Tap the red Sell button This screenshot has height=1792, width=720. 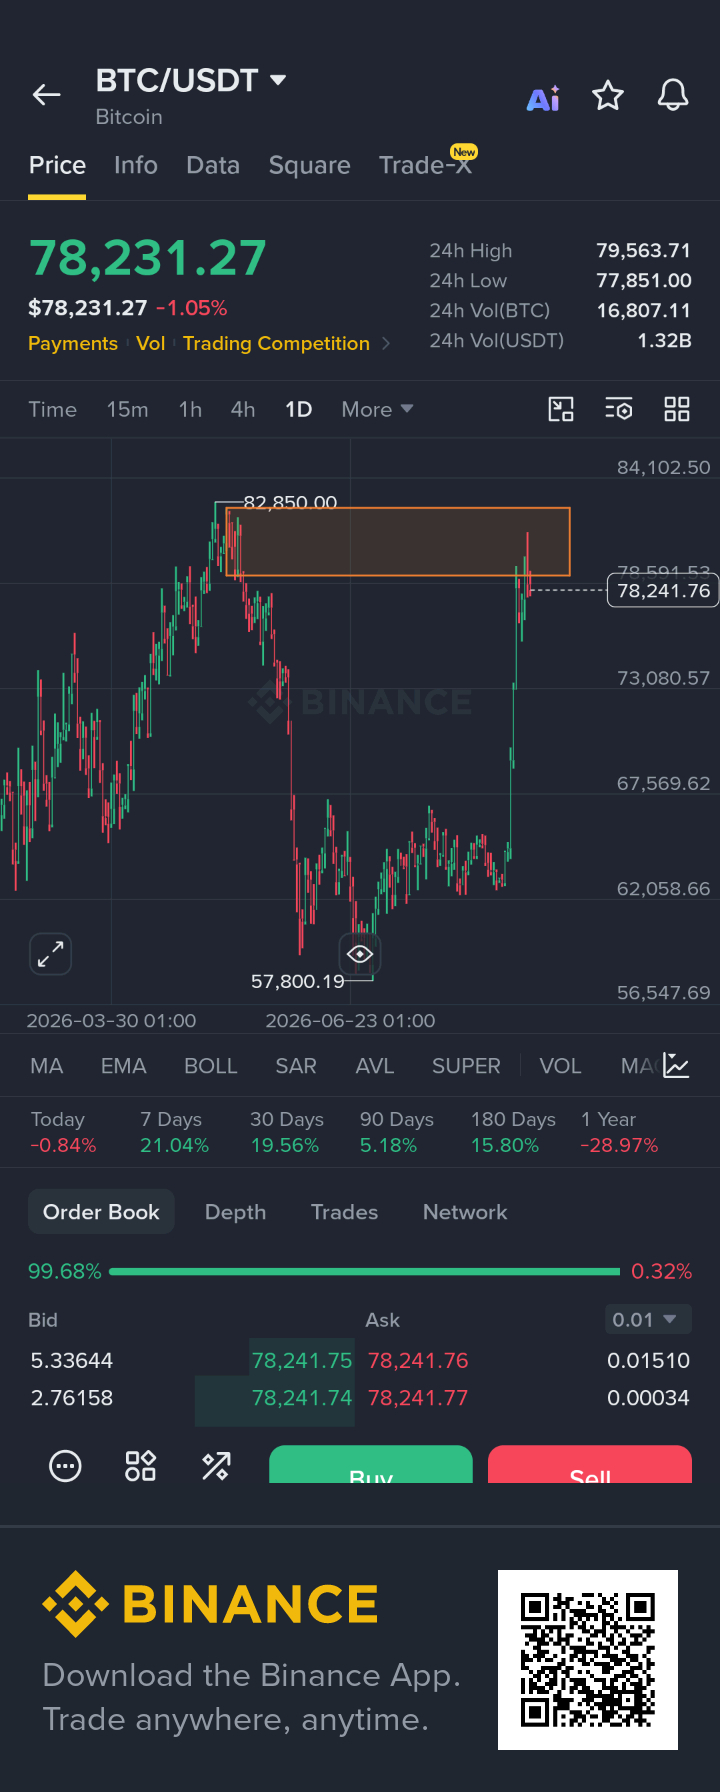coord(590,1465)
